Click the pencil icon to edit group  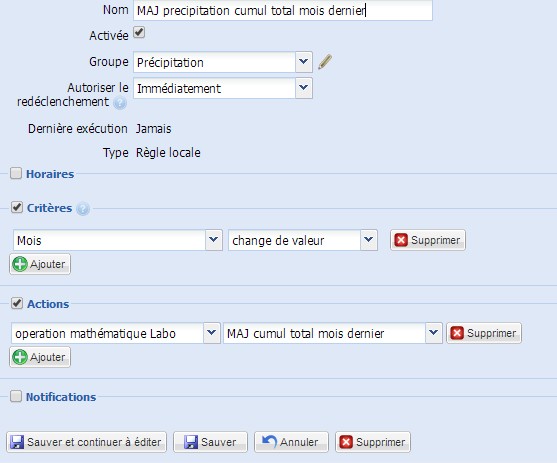coord(325,62)
